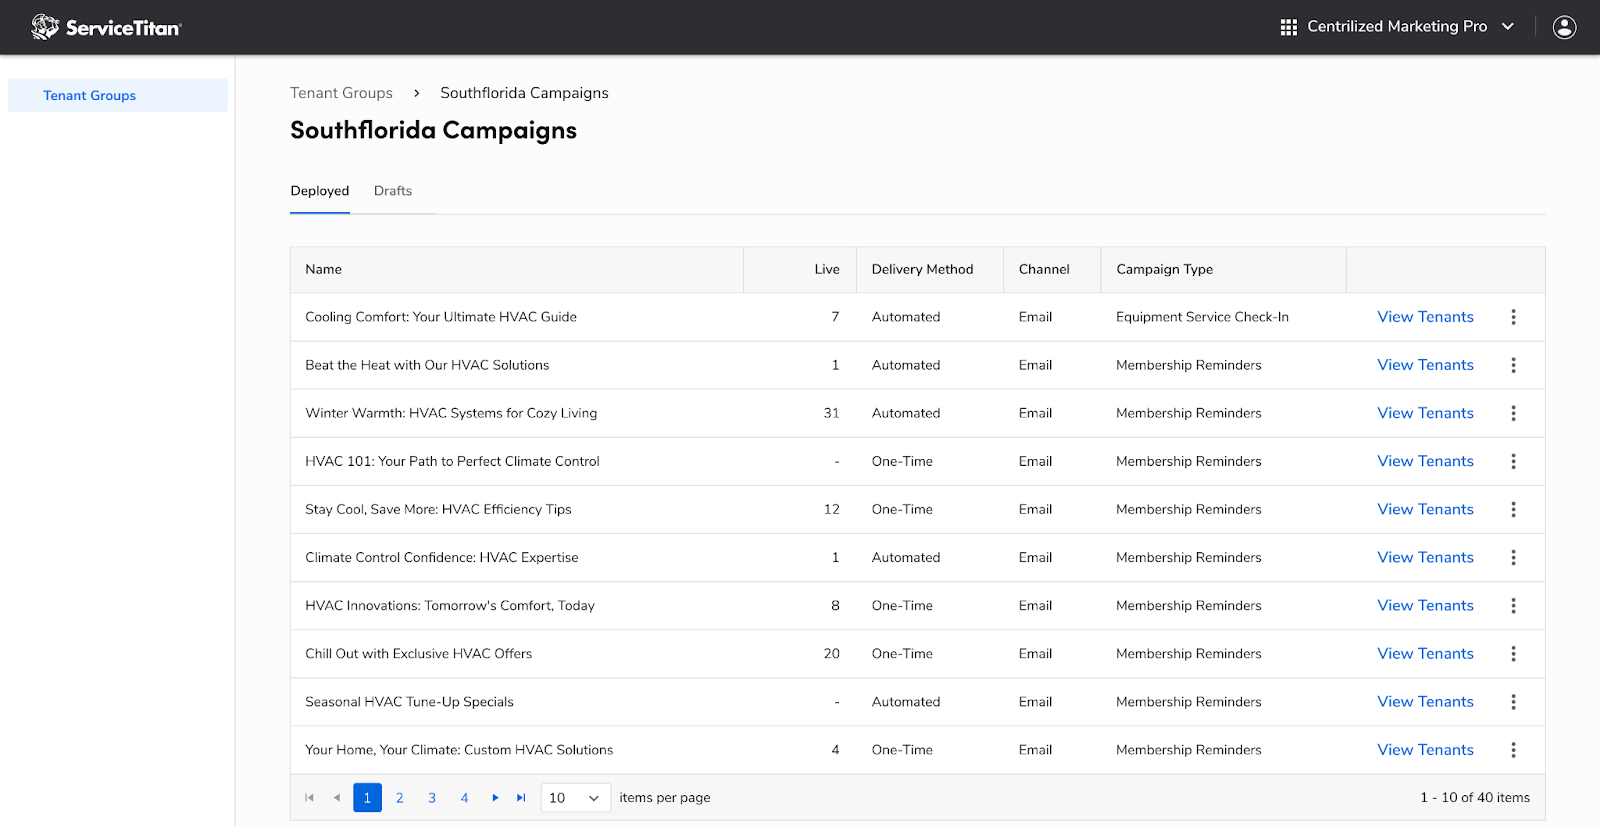Open kebab menu for Climate Control Confidence campaign

[x=1513, y=557]
